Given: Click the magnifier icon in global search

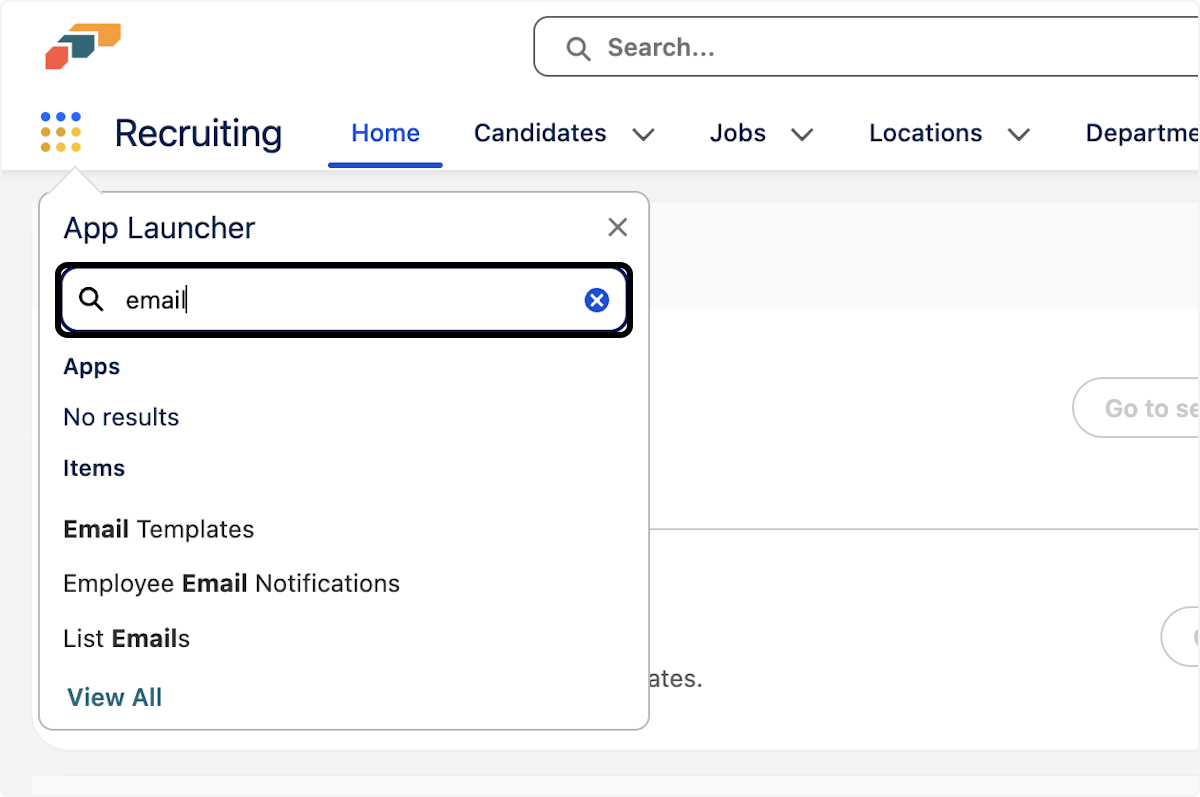Looking at the screenshot, I should (x=578, y=47).
